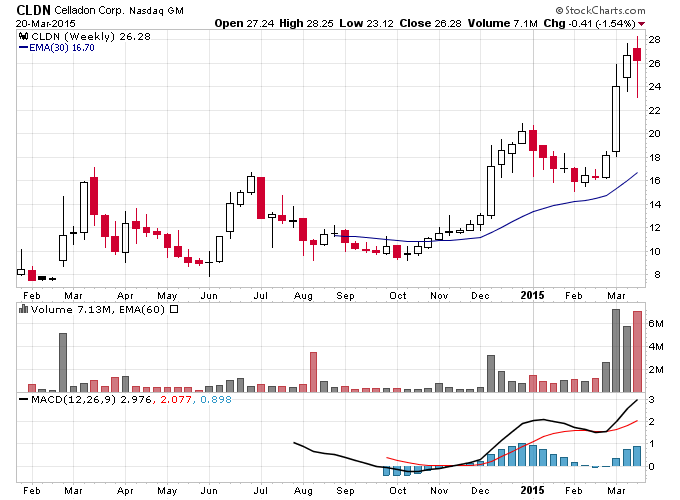
Task: Click the Celladon Corp. company name
Action: tap(89, 10)
